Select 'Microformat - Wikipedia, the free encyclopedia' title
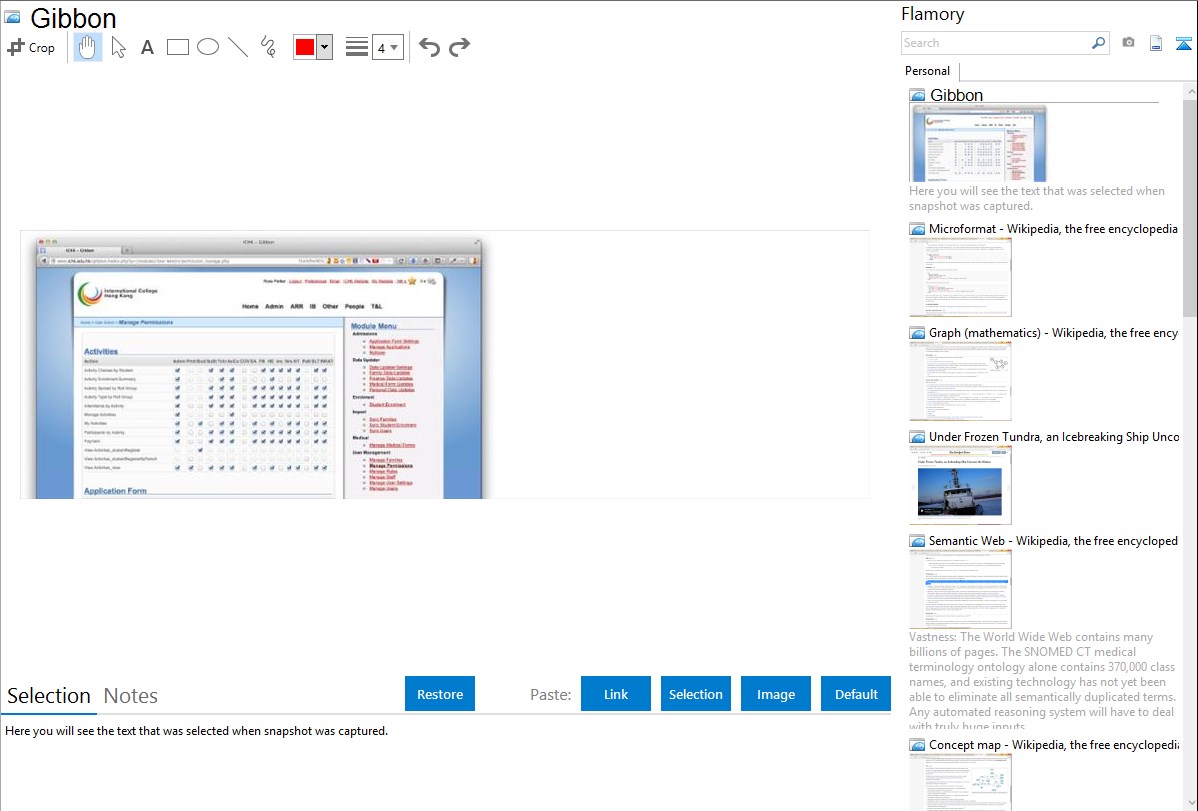The image size is (1198, 811). click(1054, 229)
